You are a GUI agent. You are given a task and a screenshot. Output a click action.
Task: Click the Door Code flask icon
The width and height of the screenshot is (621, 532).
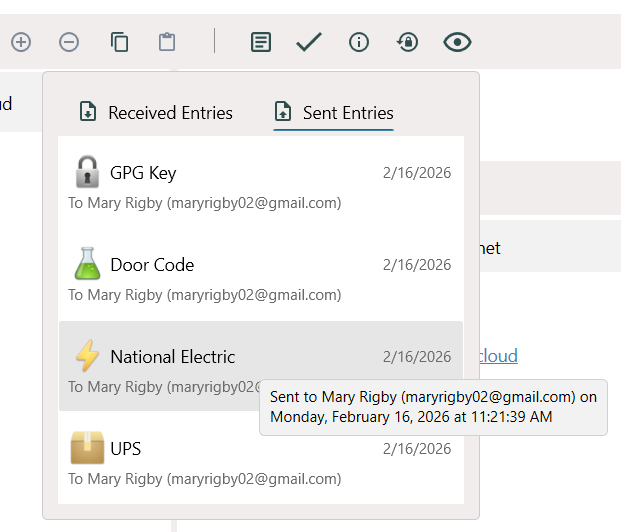pyautogui.click(x=87, y=263)
